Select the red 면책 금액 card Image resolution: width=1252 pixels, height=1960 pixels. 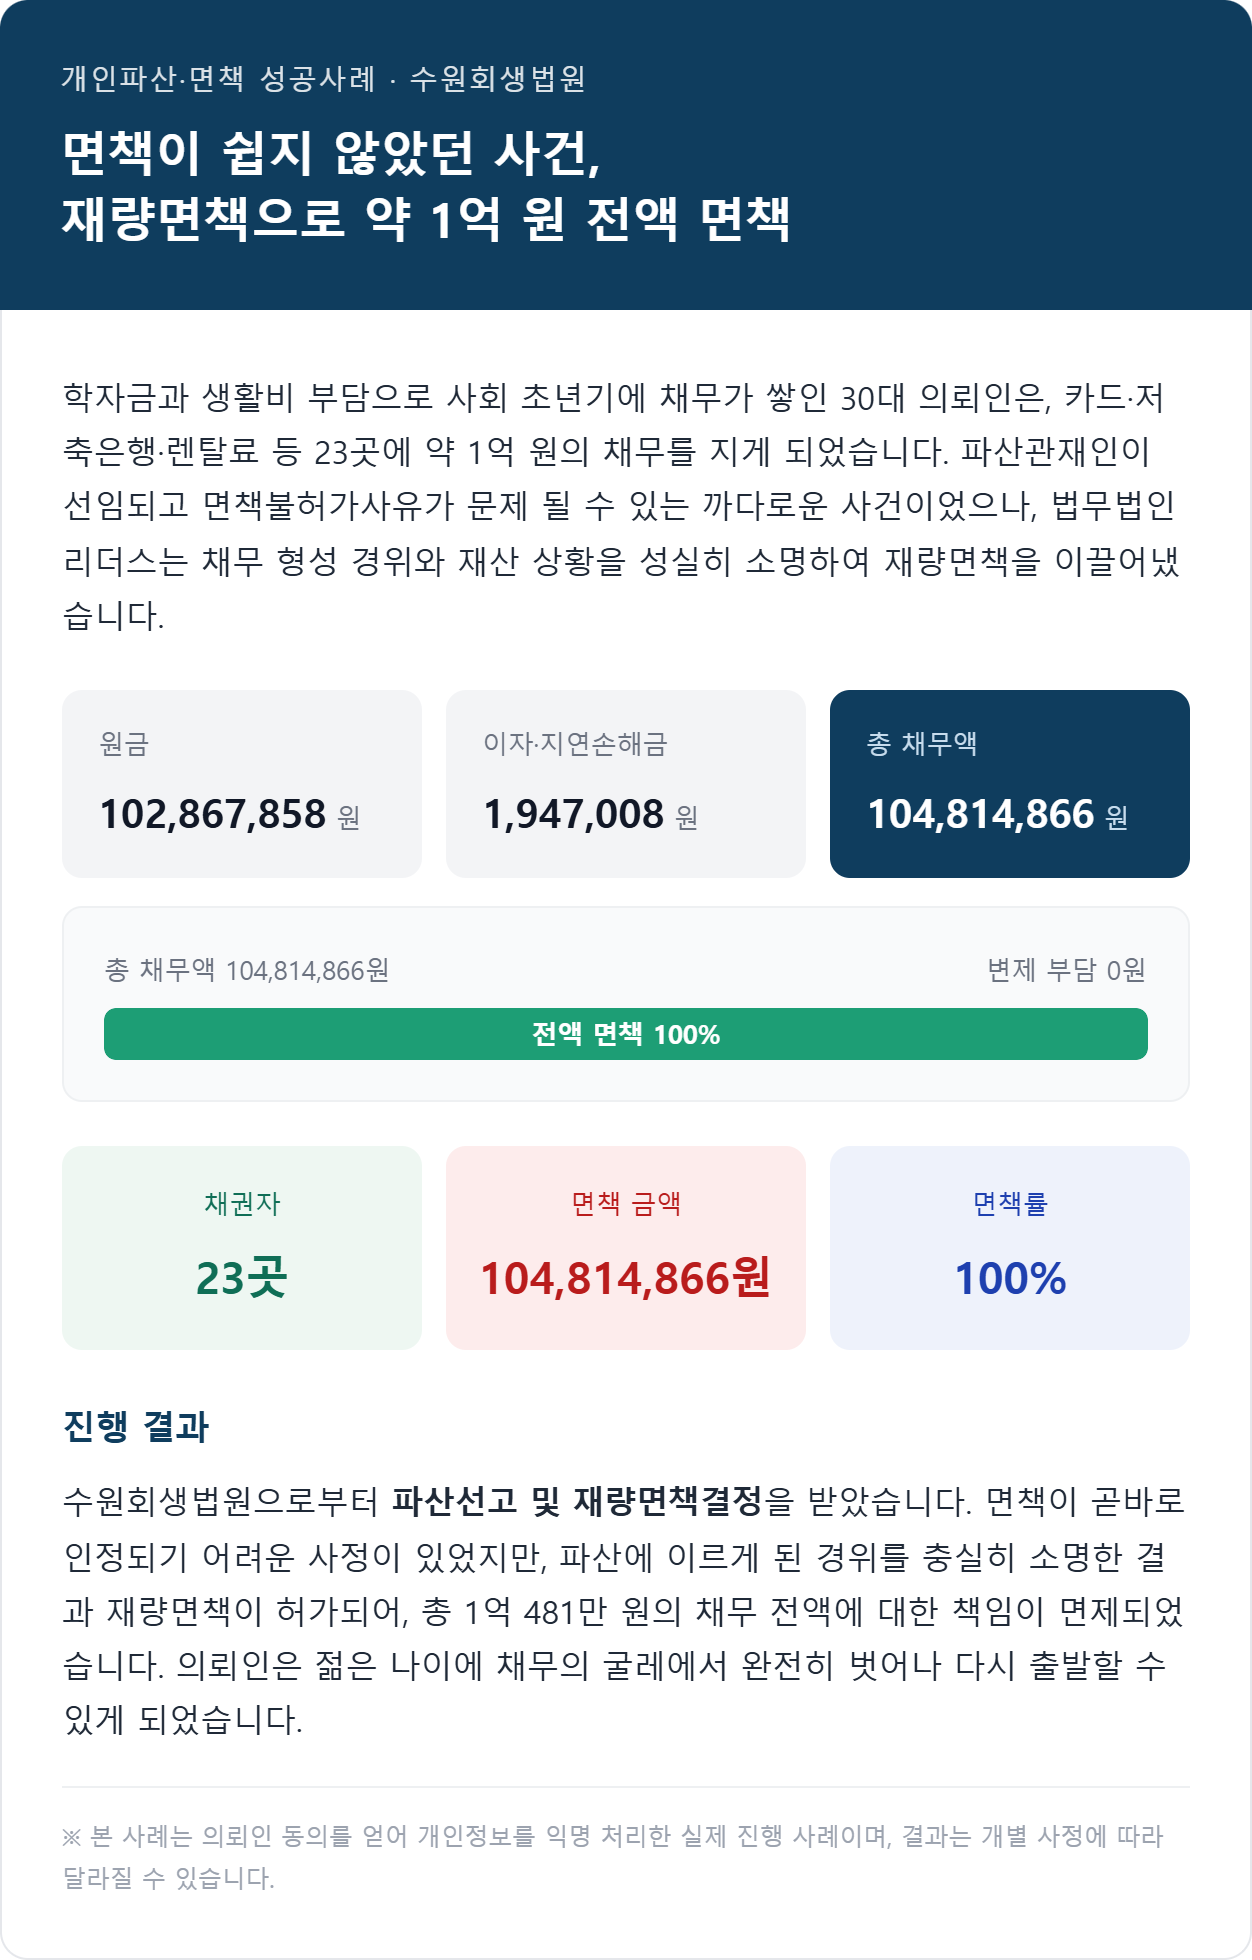(x=626, y=1248)
